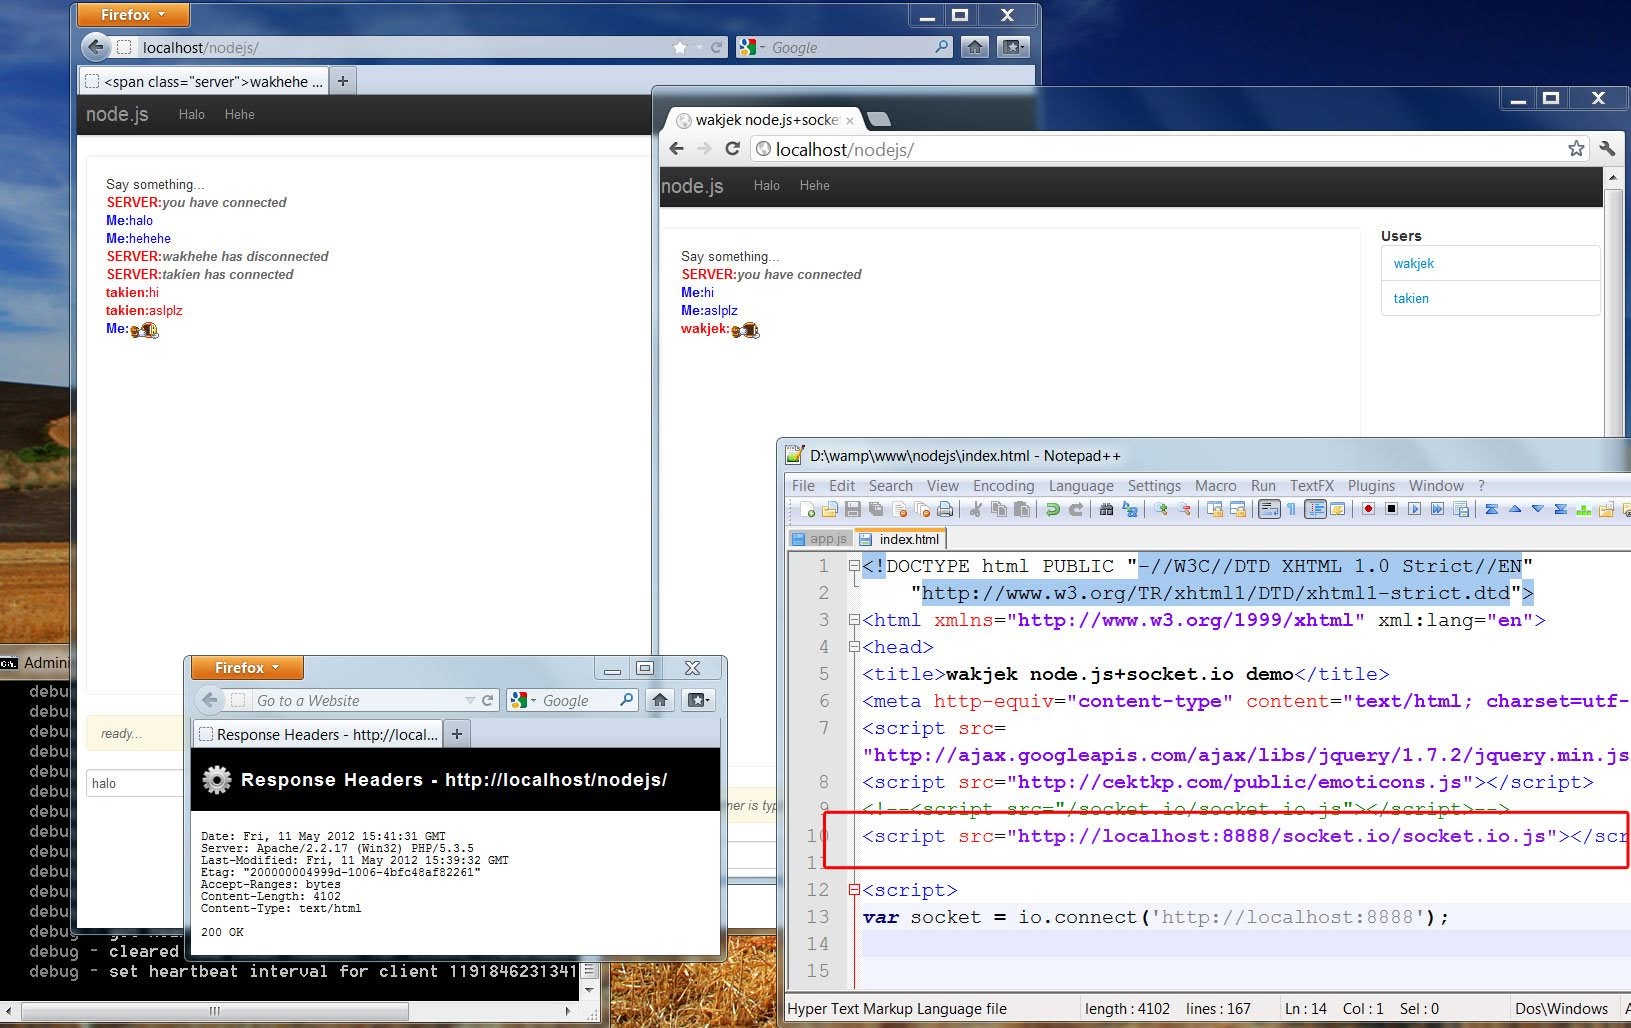The image size is (1631, 1028).
Task: Open Find with the binoculars icon
Action: [1106, 509]
